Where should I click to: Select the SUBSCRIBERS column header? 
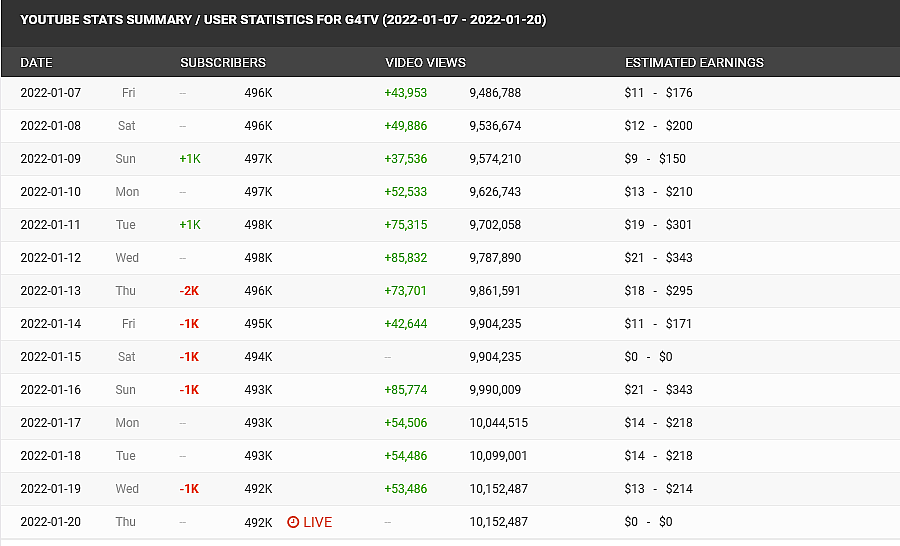[x=223, y=62]
